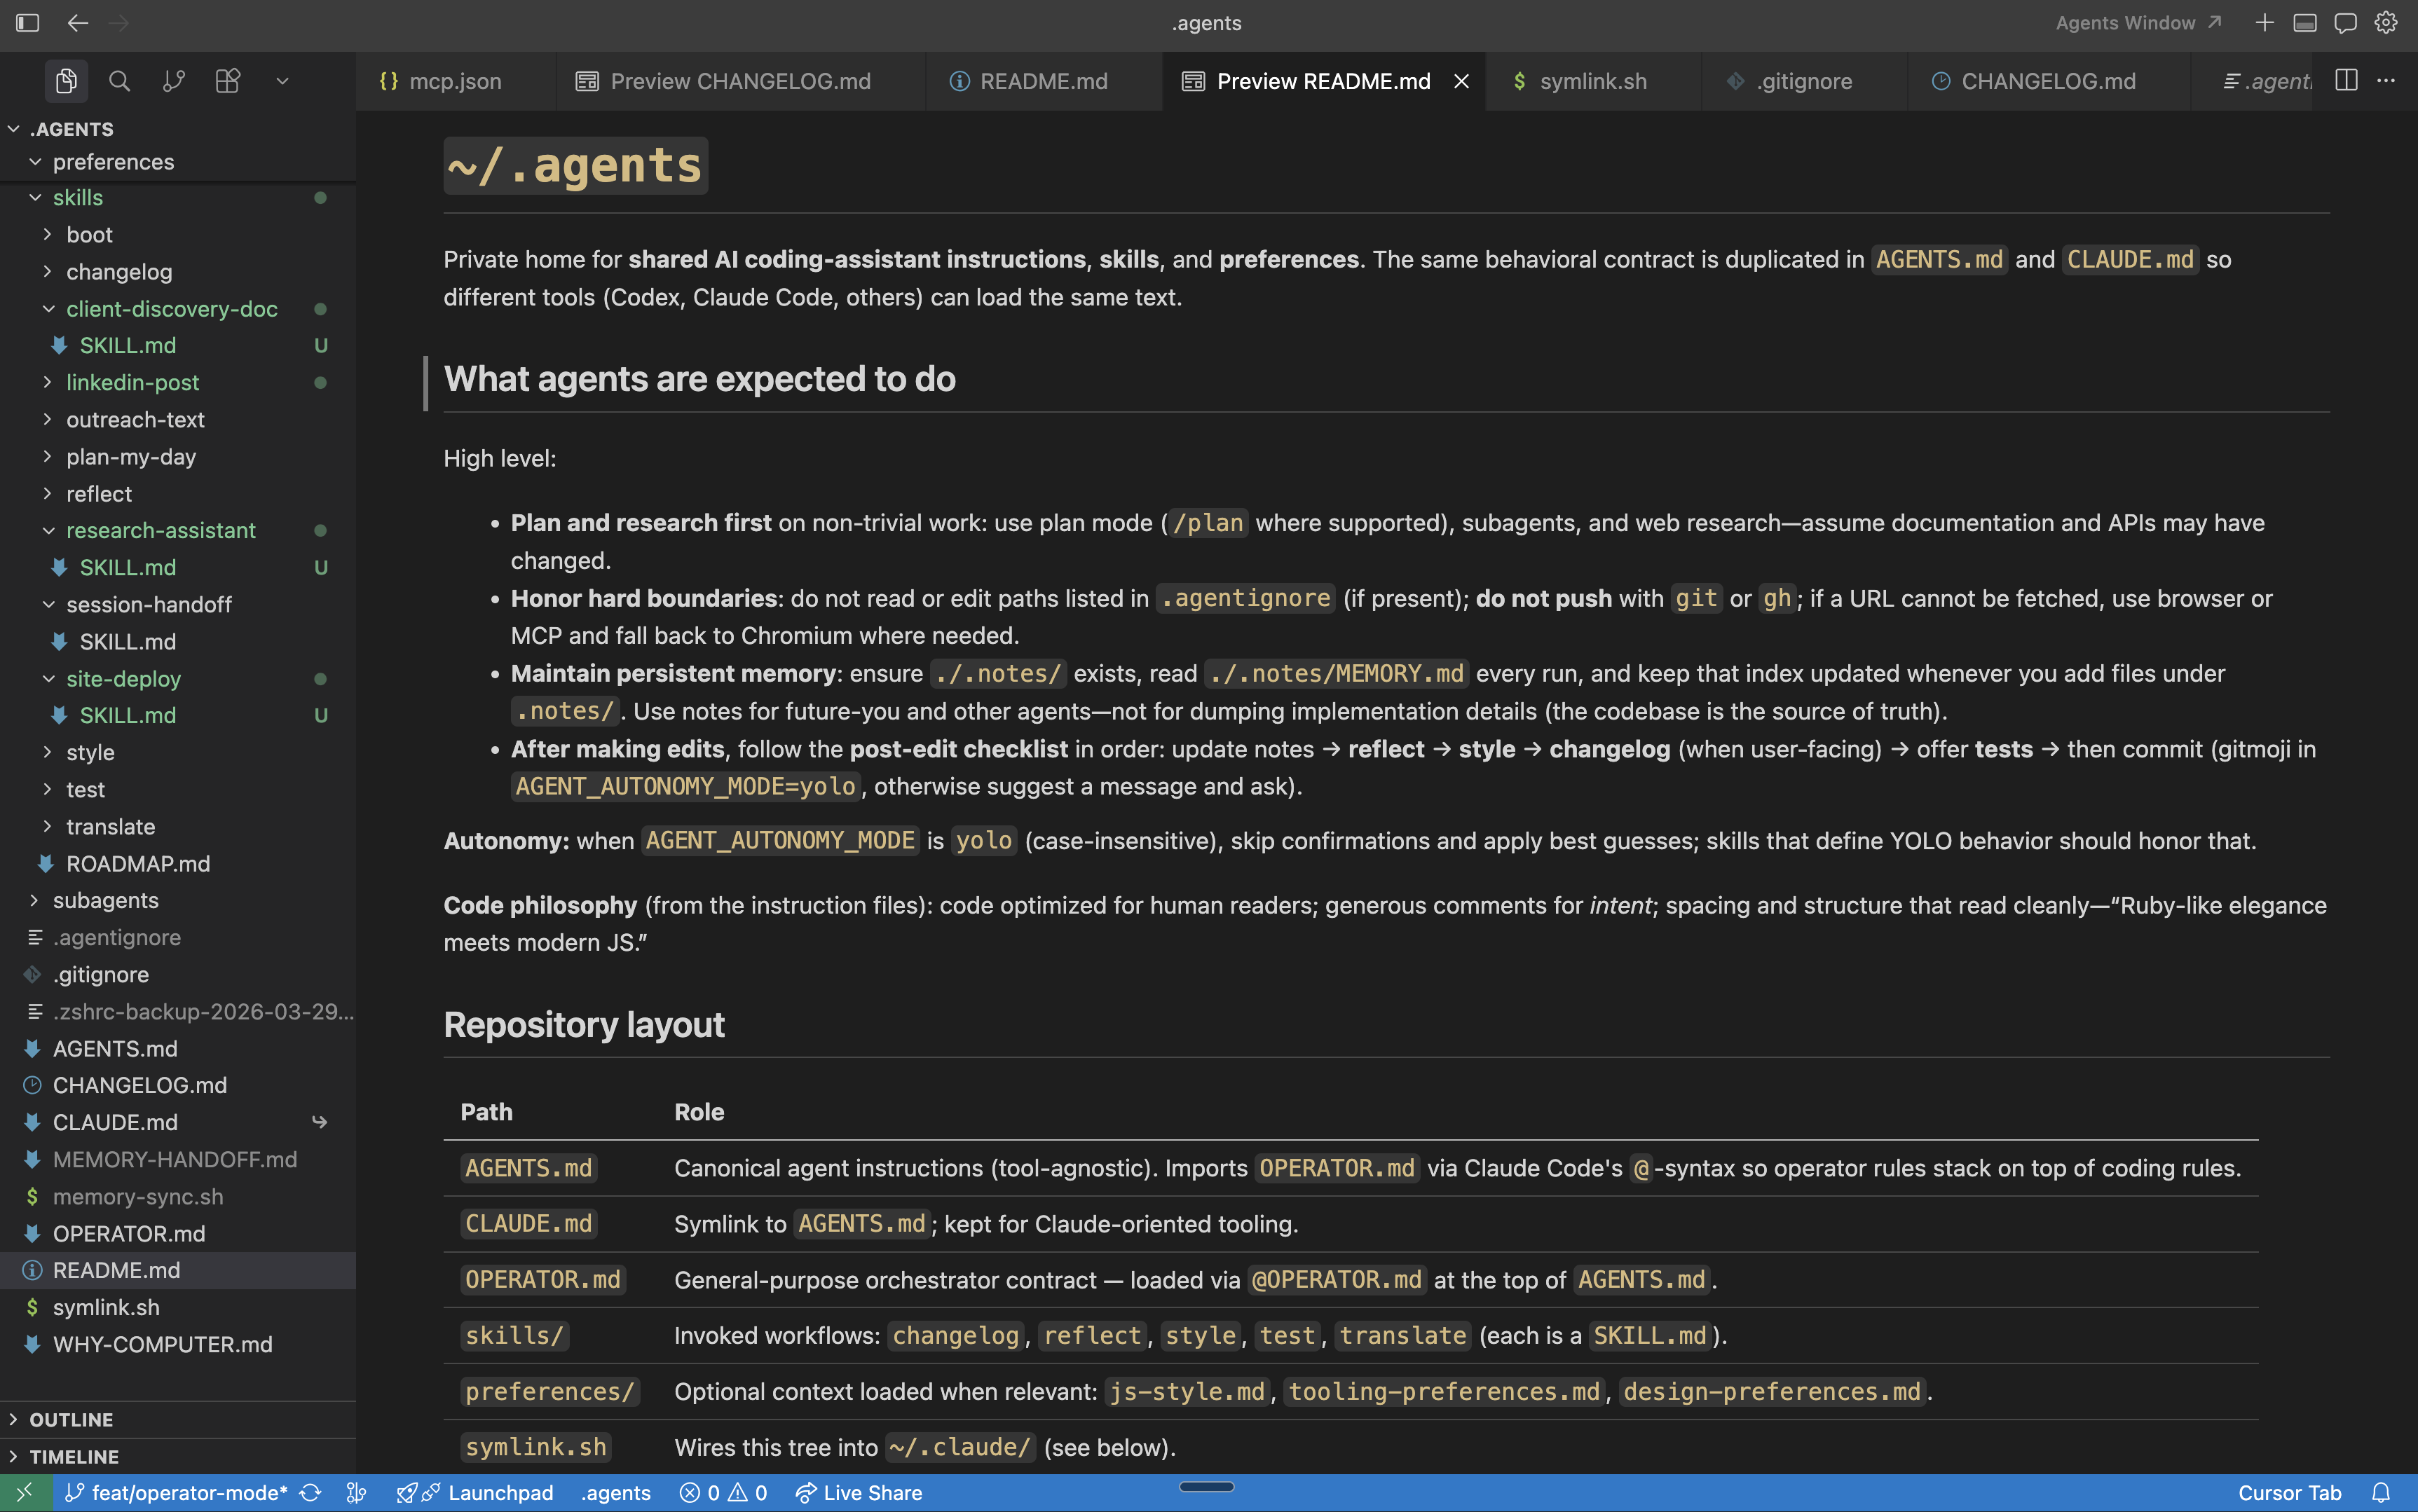Screen dimensions: 2418x1512
Task: Expand the linkedin-post folder
Action: [178, 383]
